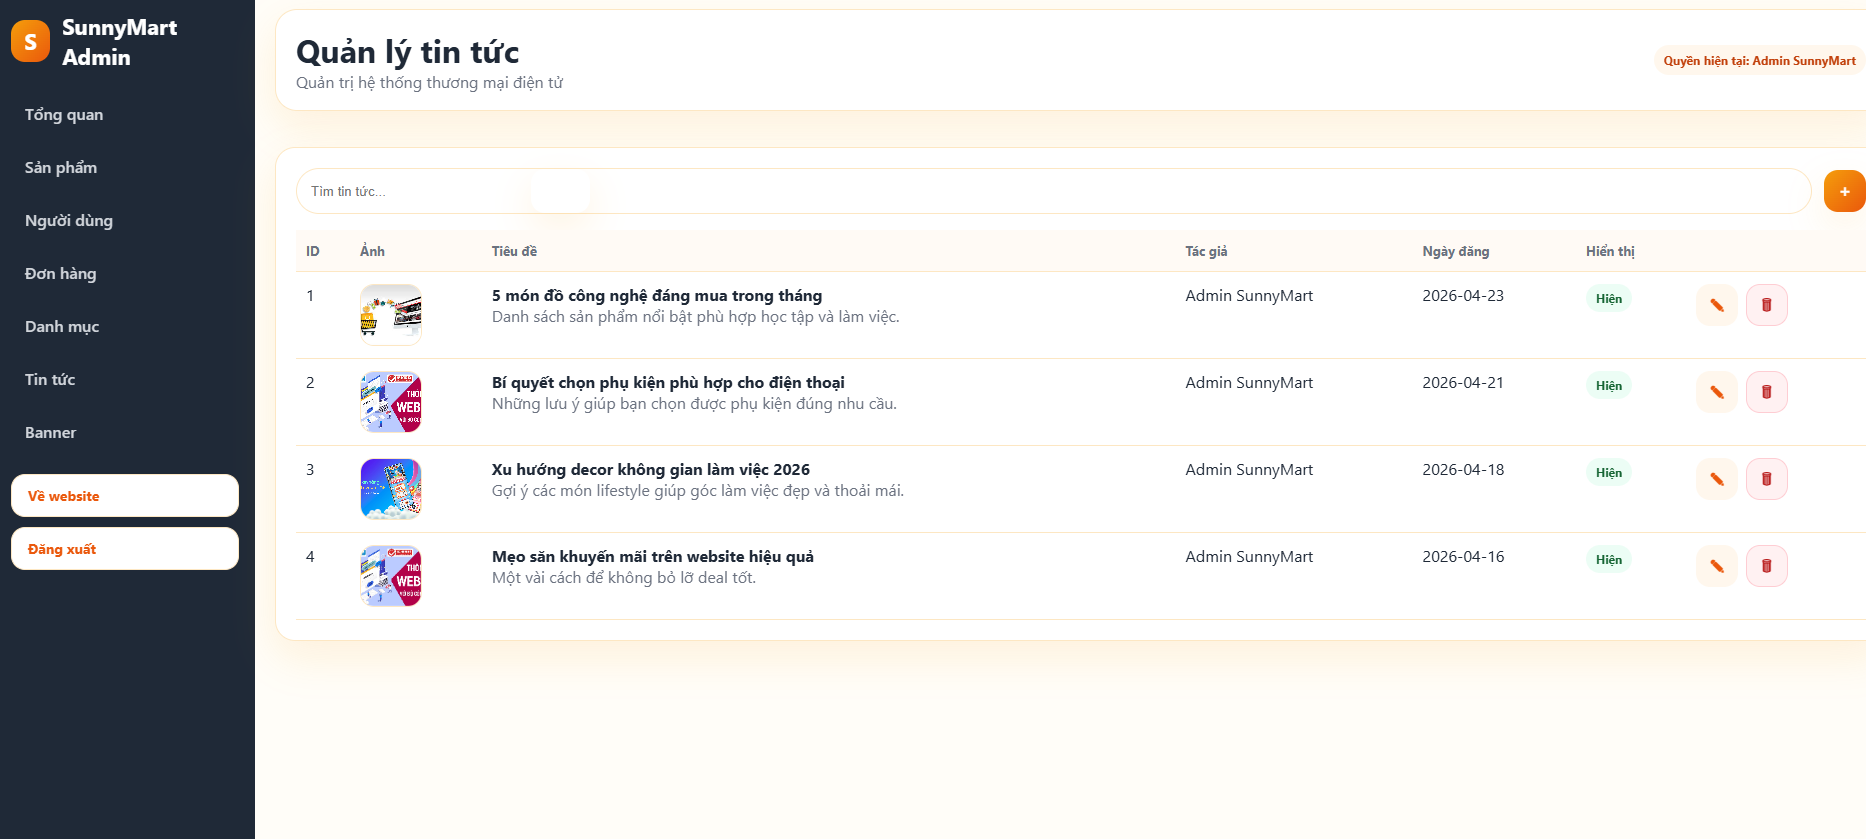Open thumbnail of 'Bí quyết chọn phụ kiện' article
The width and height of the screenshot is (1866, 839).
391,402
